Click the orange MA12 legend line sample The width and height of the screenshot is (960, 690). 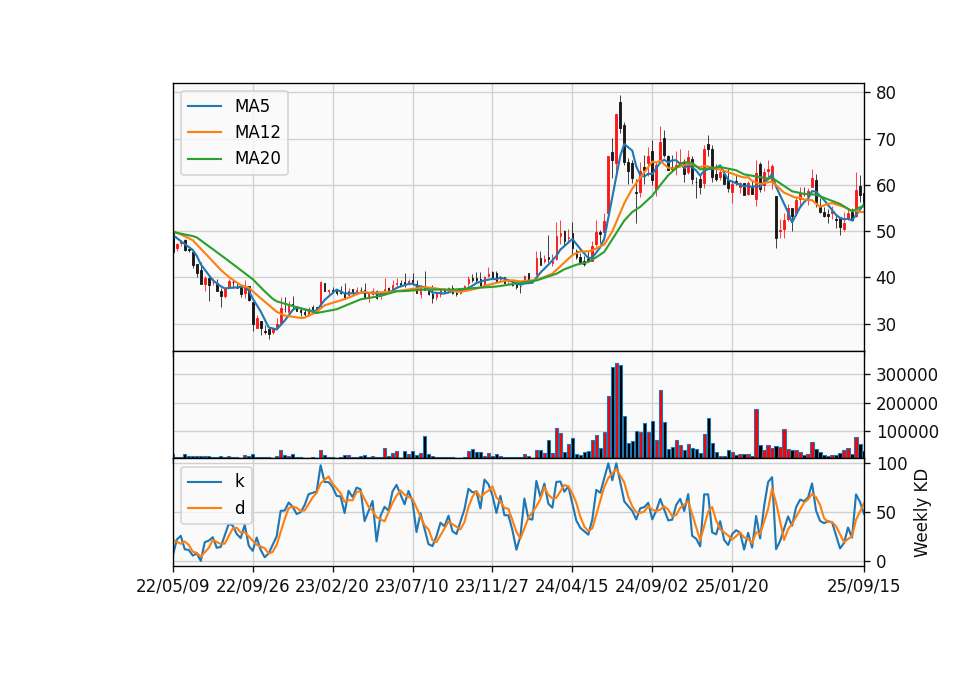pos(204,132)
